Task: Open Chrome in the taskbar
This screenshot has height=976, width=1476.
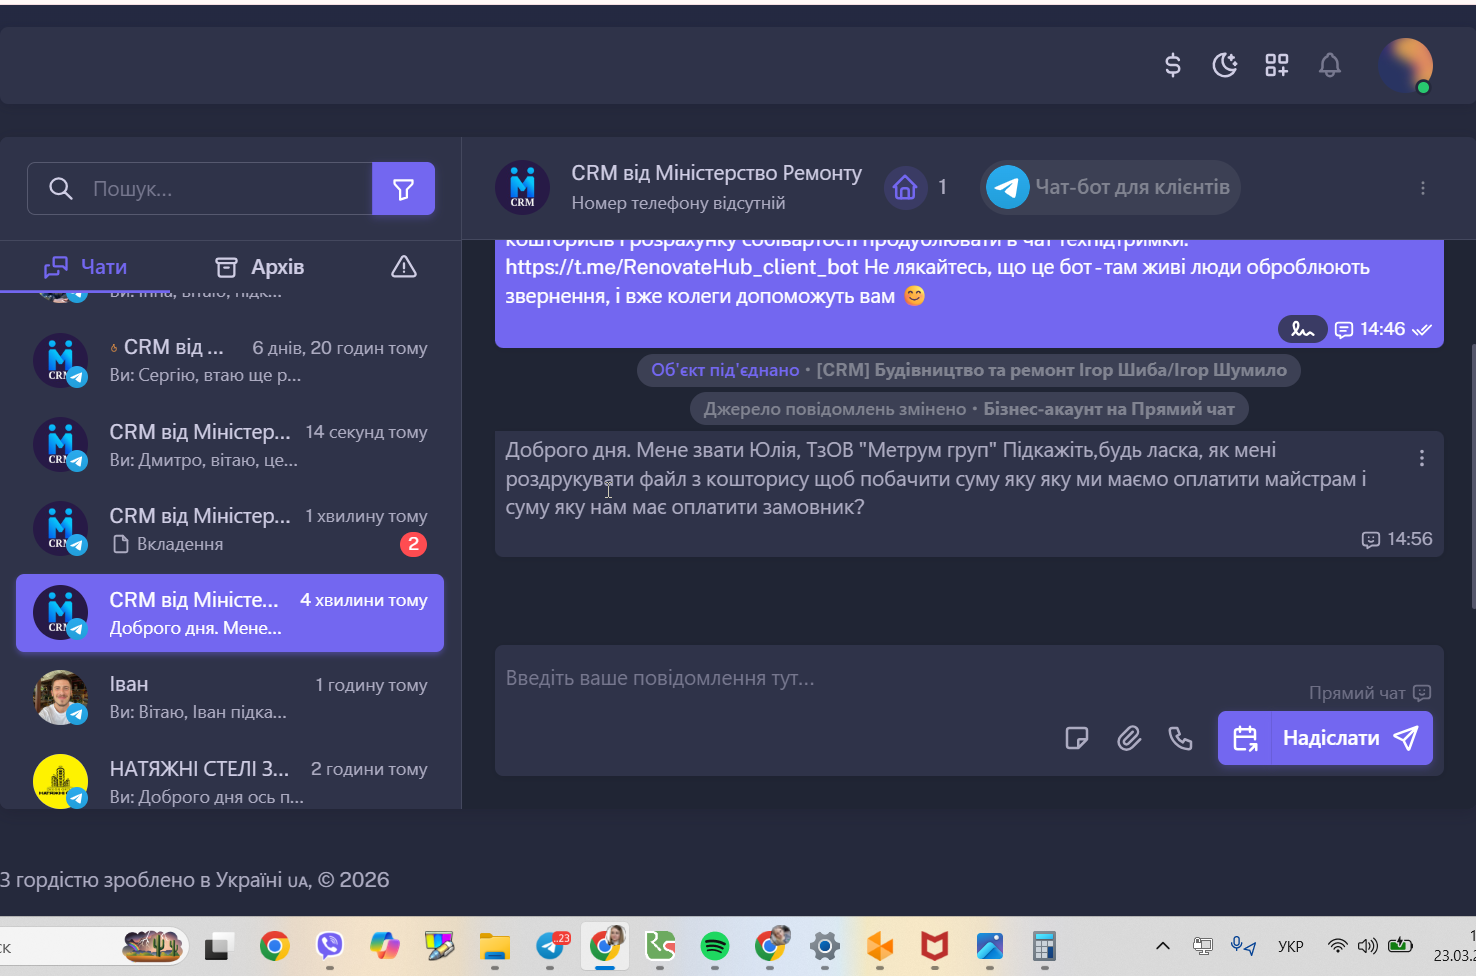Action: (x=274, y=946)
